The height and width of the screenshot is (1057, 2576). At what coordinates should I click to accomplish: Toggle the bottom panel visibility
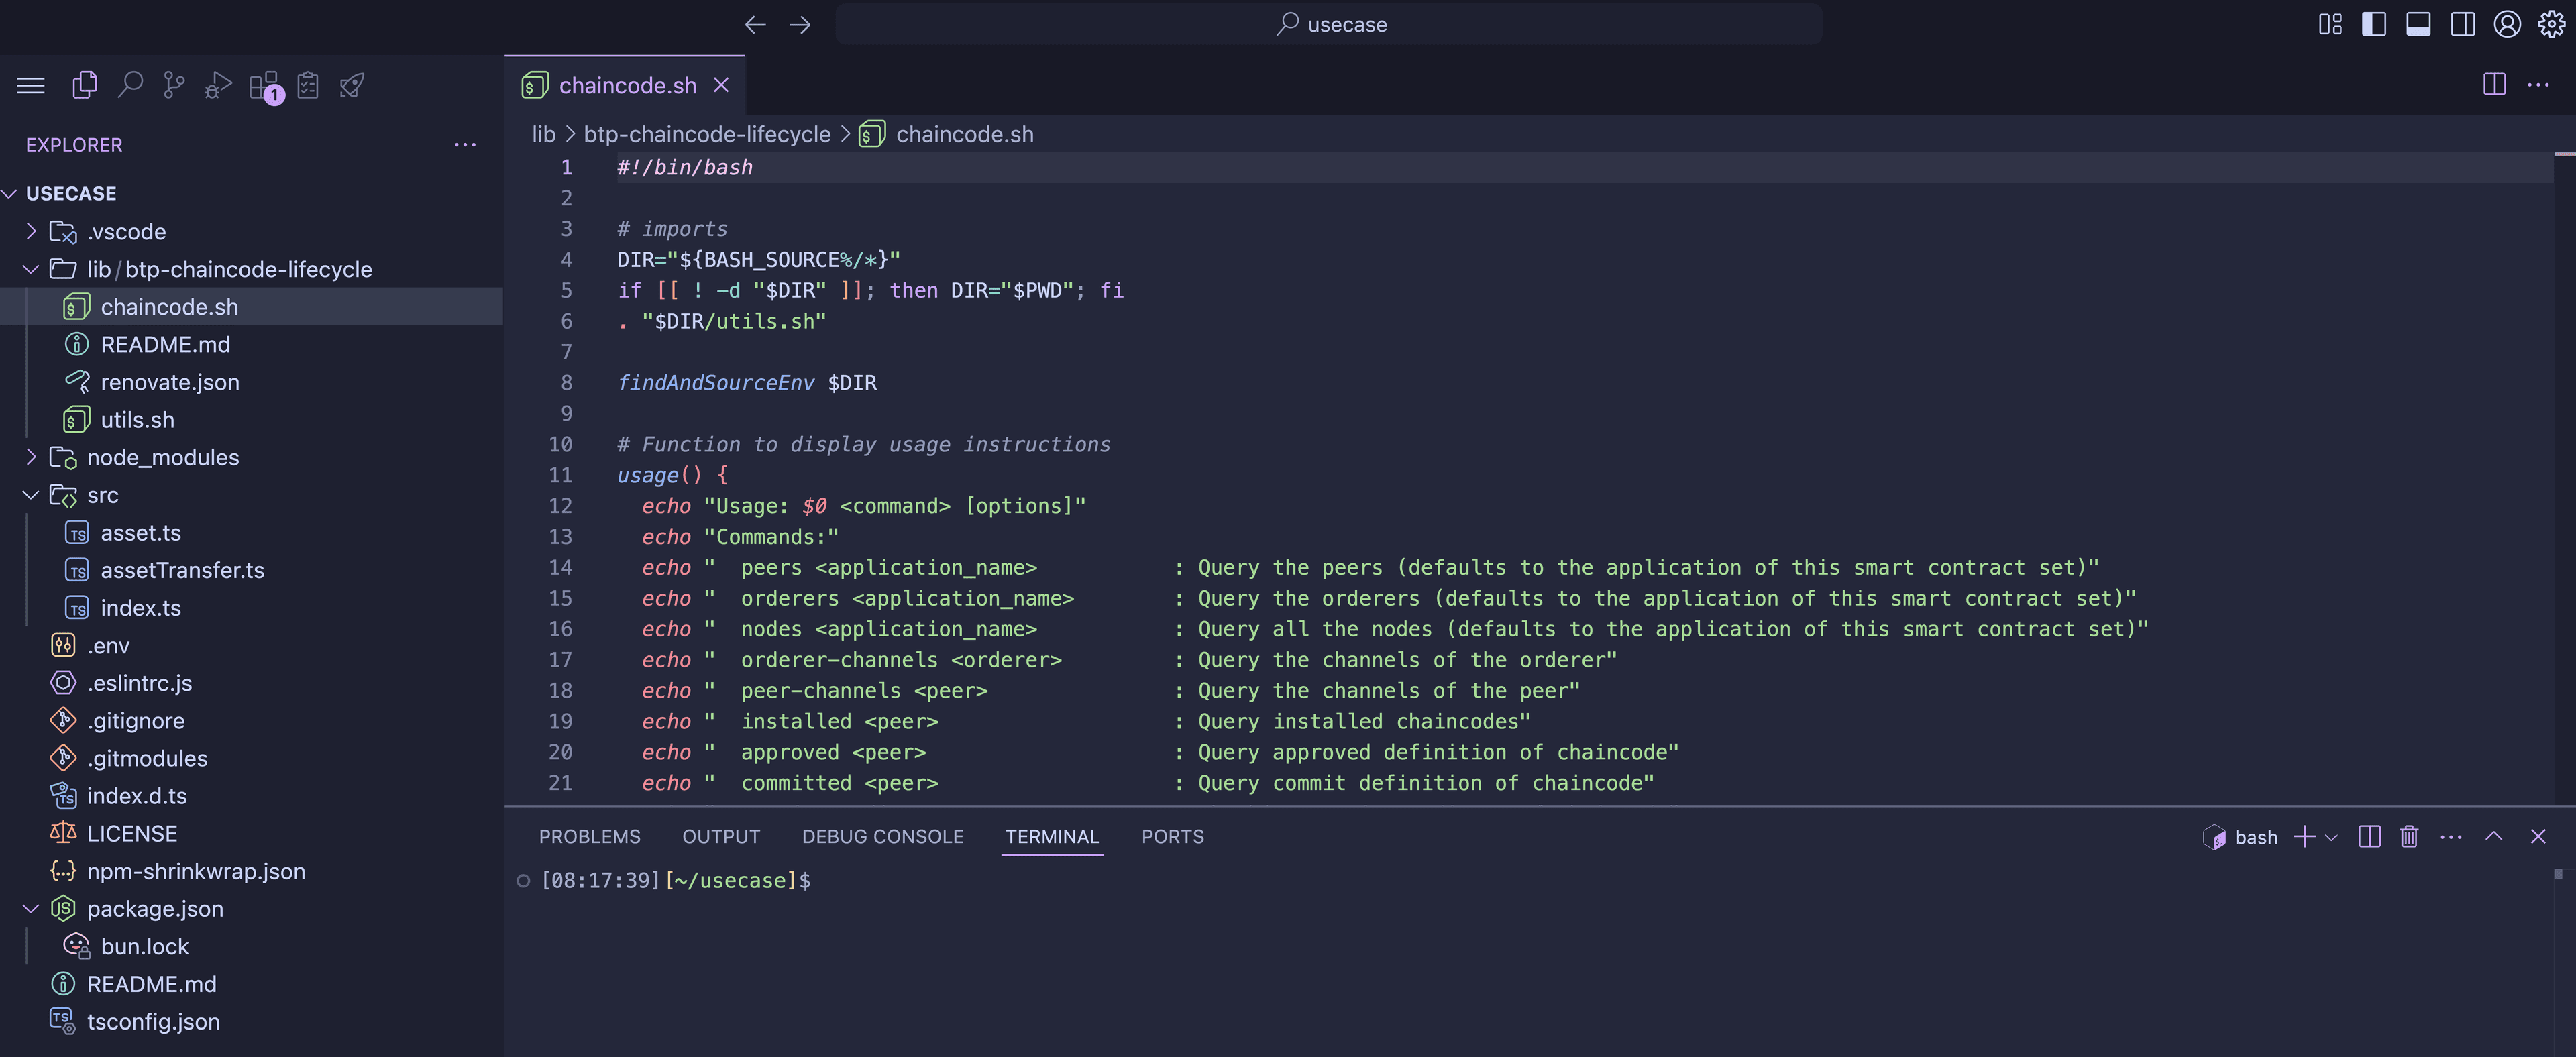point(2418,25)
